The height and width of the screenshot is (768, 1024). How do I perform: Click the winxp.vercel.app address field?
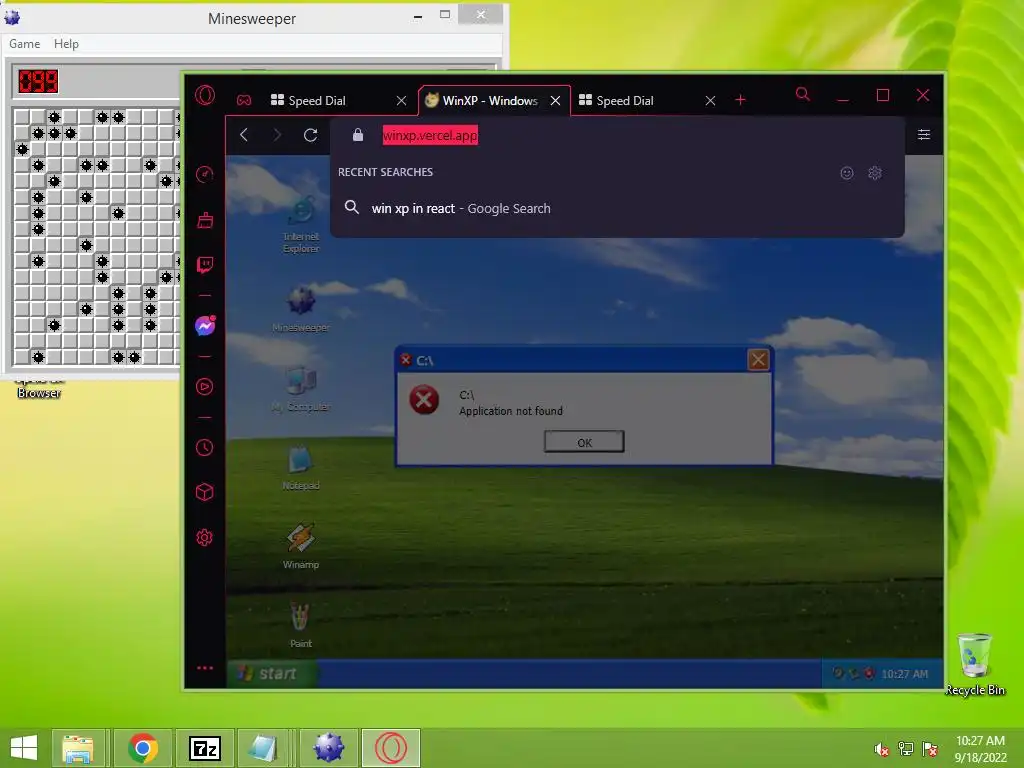430,135
